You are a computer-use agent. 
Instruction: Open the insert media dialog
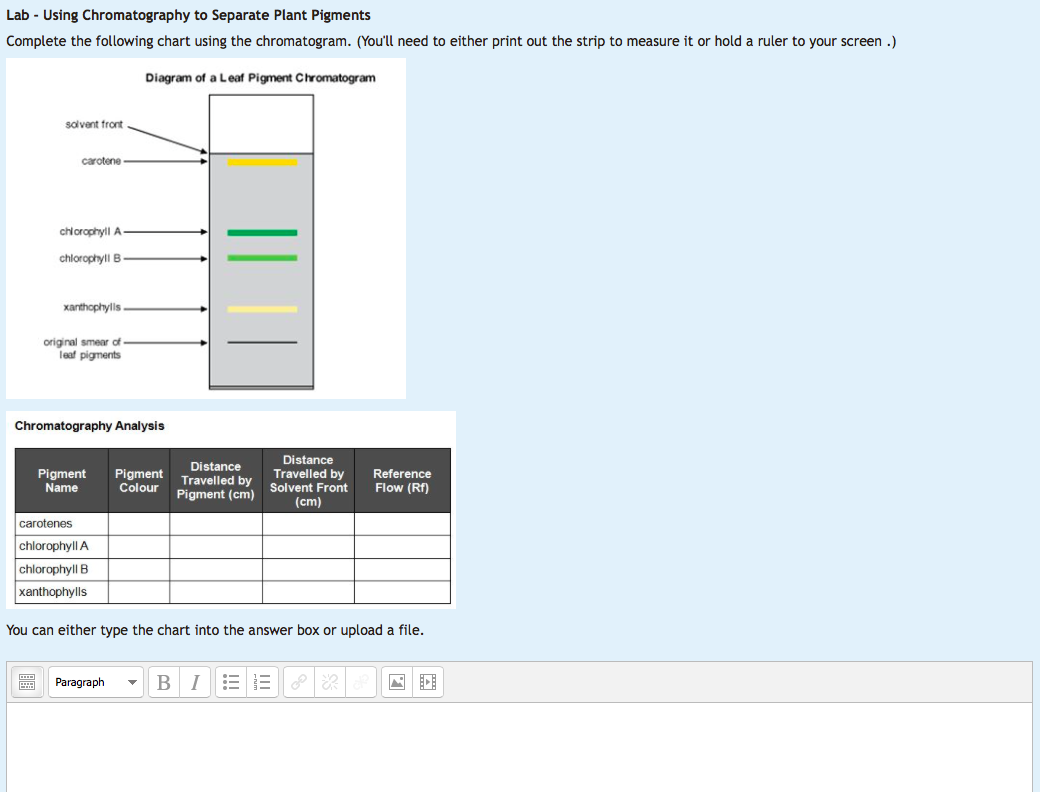point(428,683)
